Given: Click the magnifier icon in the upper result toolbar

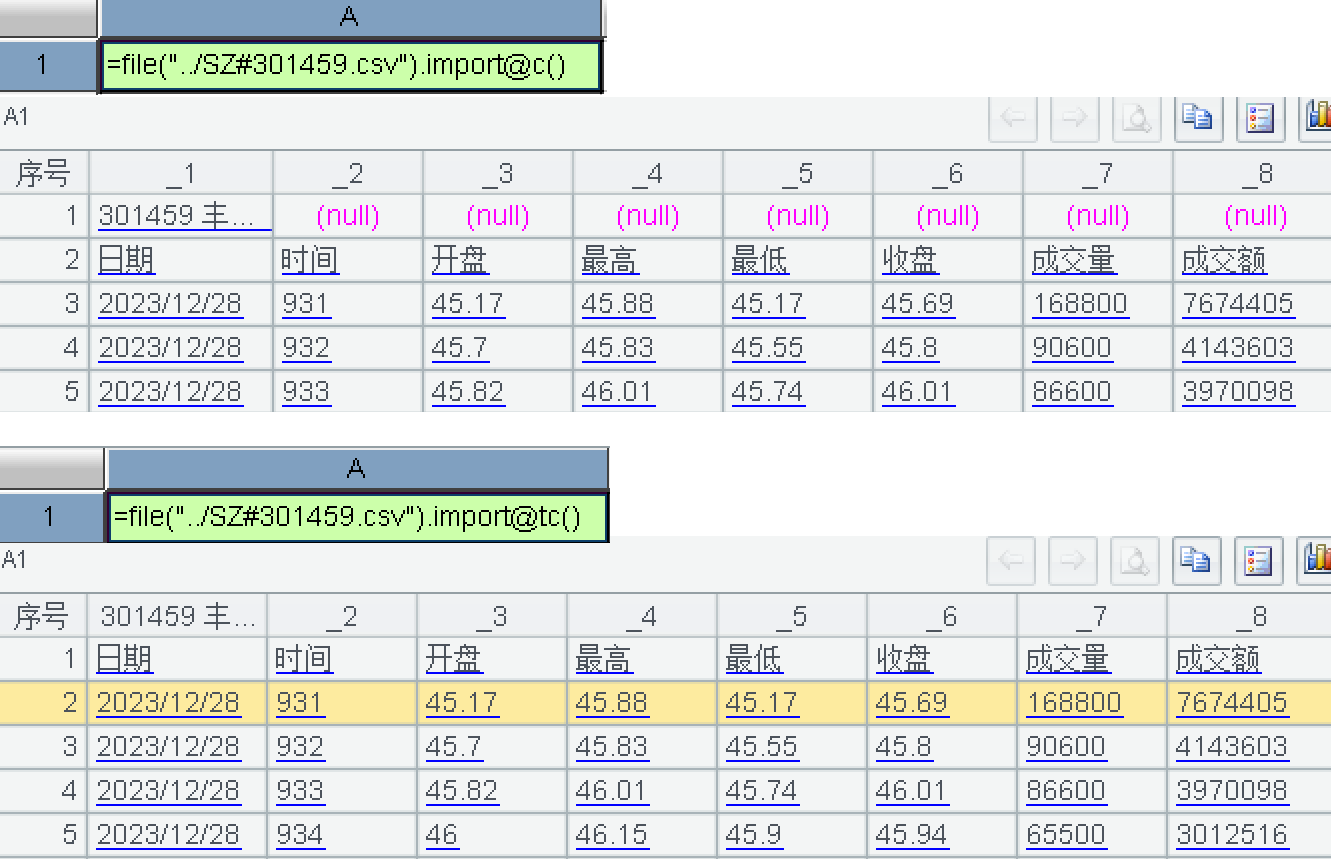Looking at the screenshot, I should [1136, 119].
